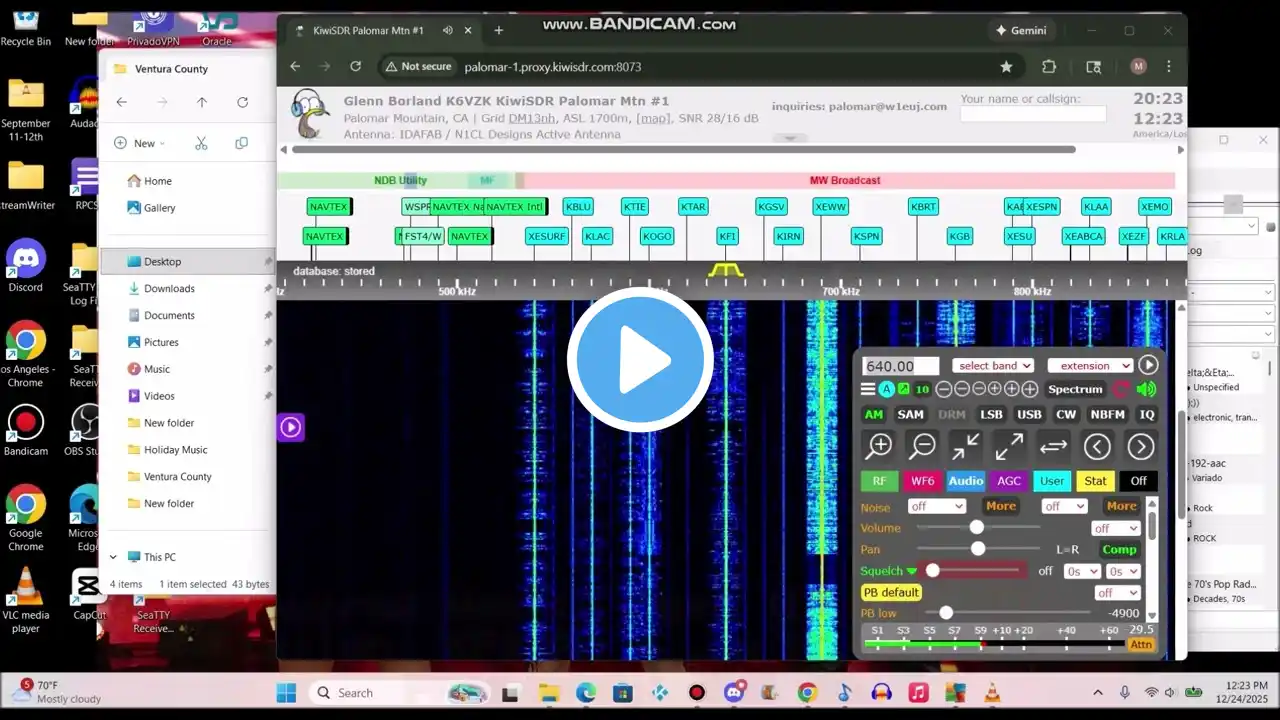1280x720 pixels.
Task: Select the KFI station label
Action: pos(727,236)
